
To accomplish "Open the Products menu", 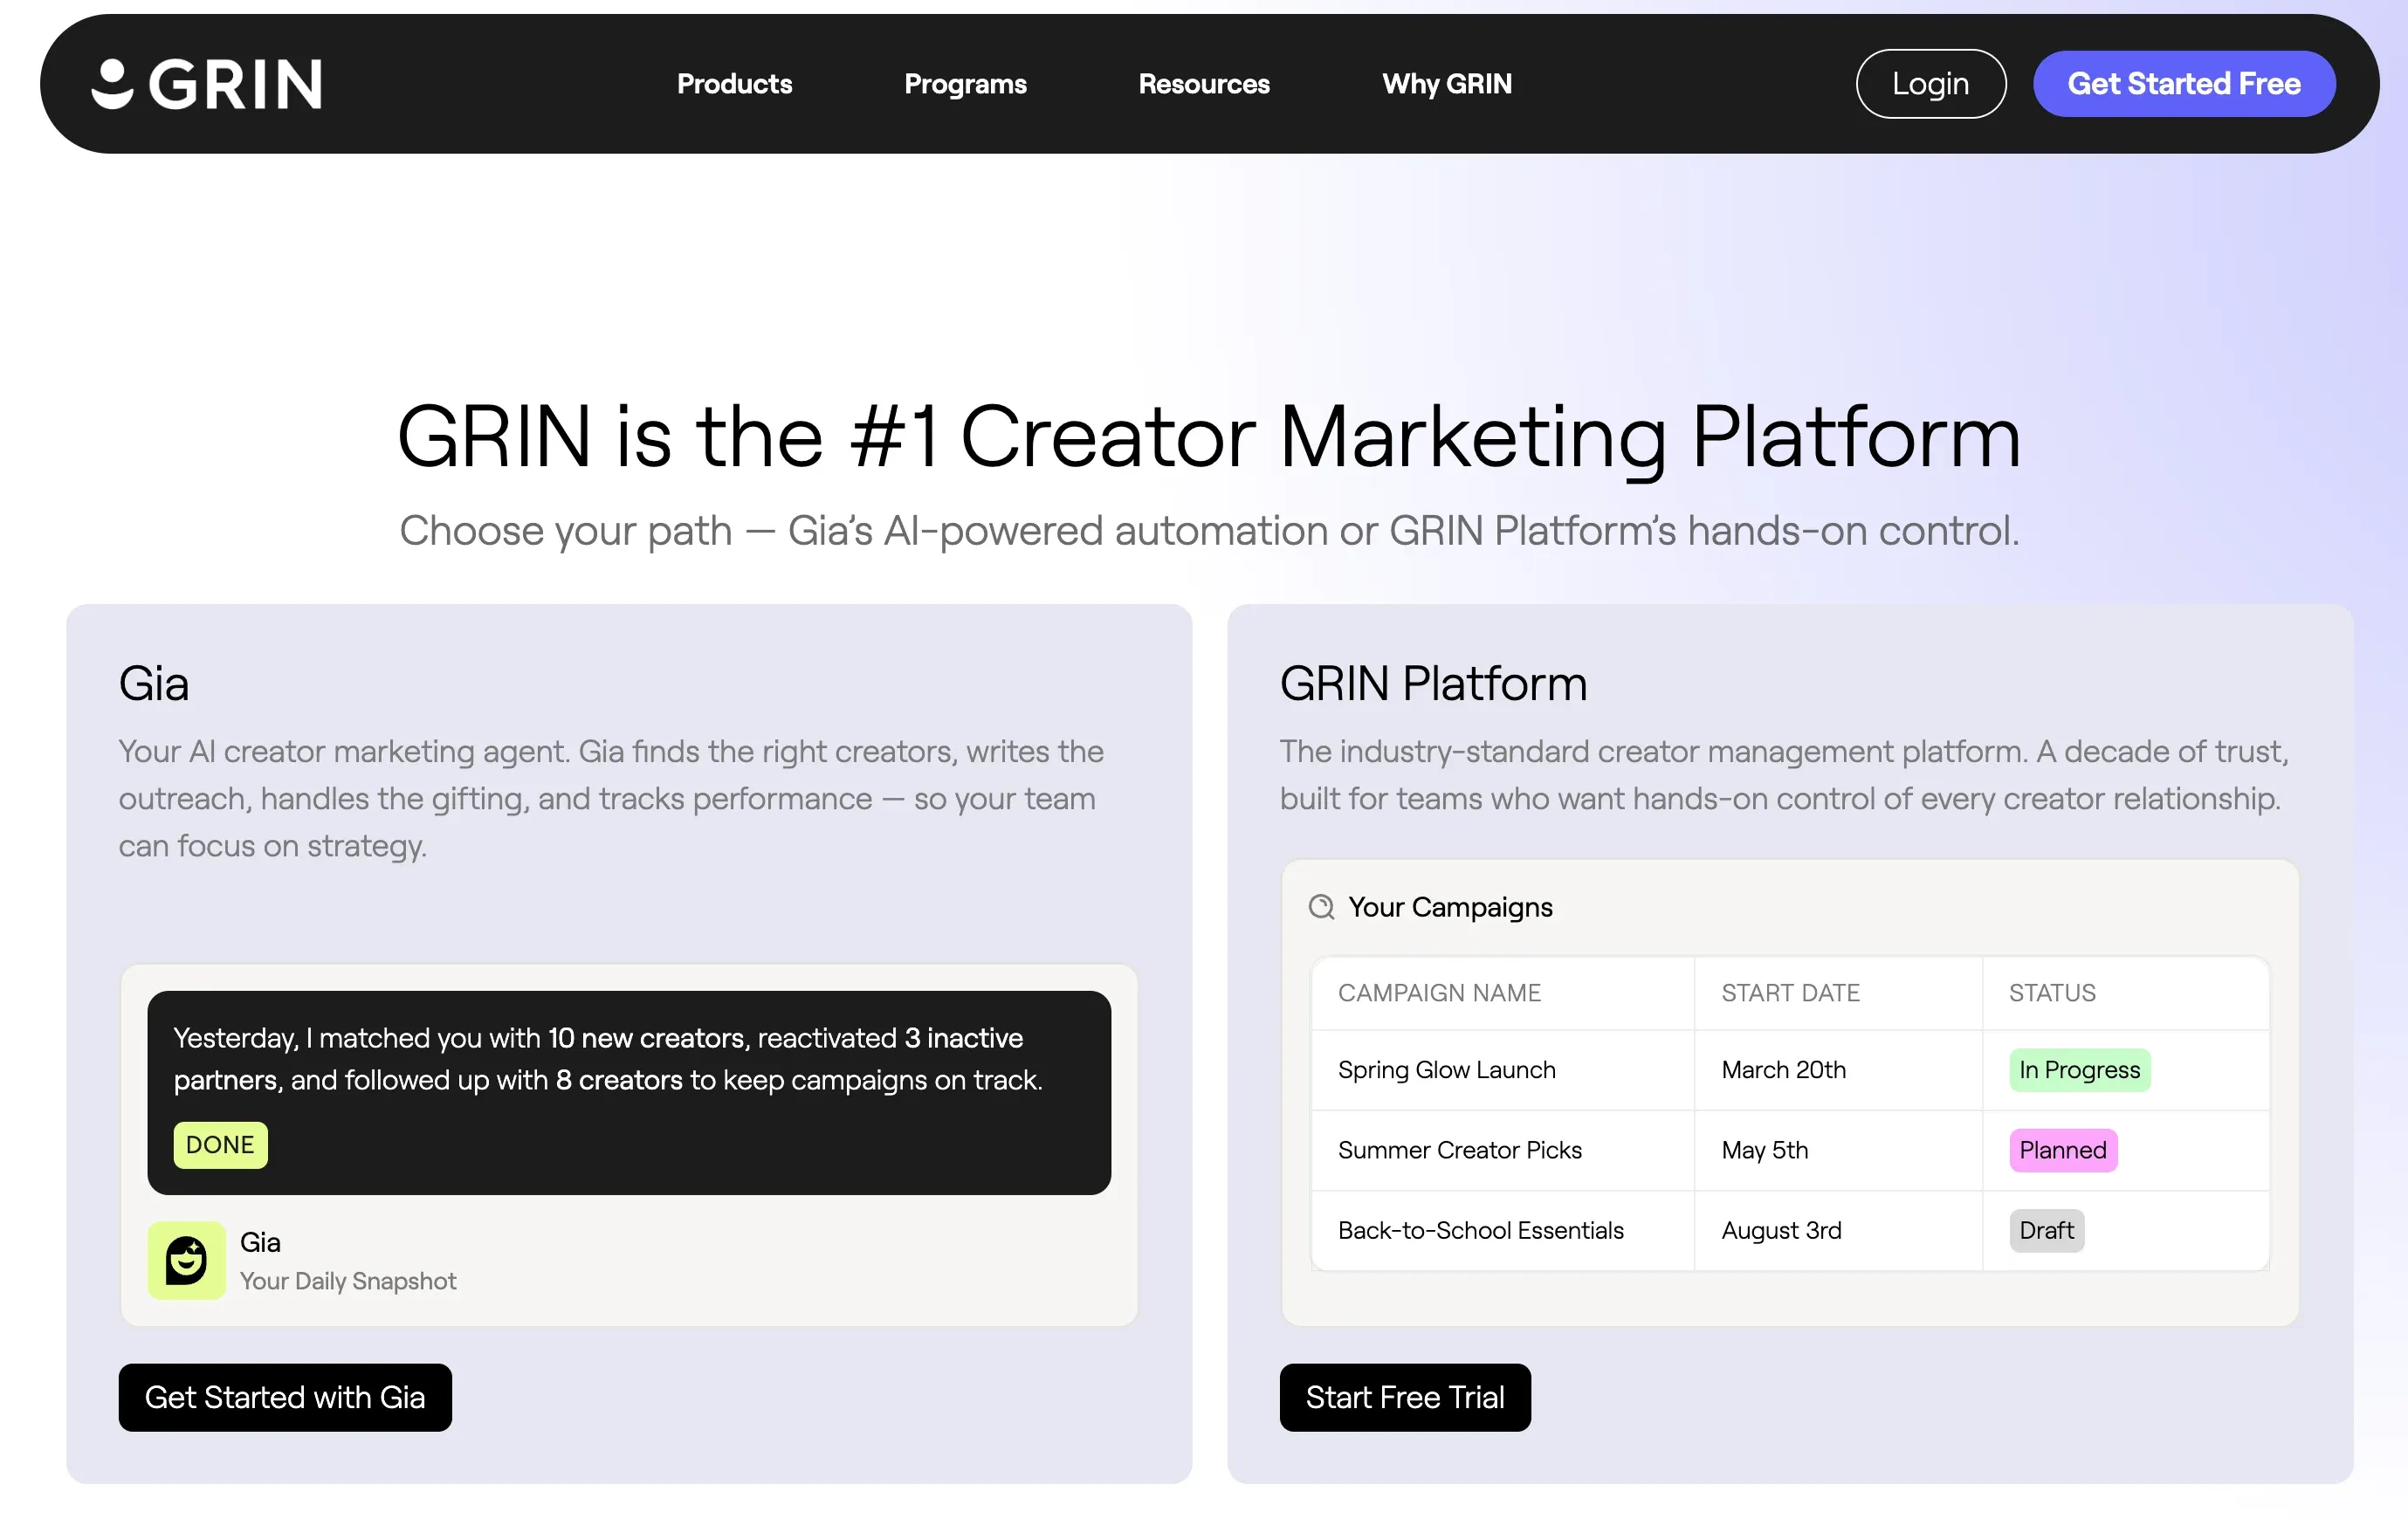I will (x=734, y=84).
